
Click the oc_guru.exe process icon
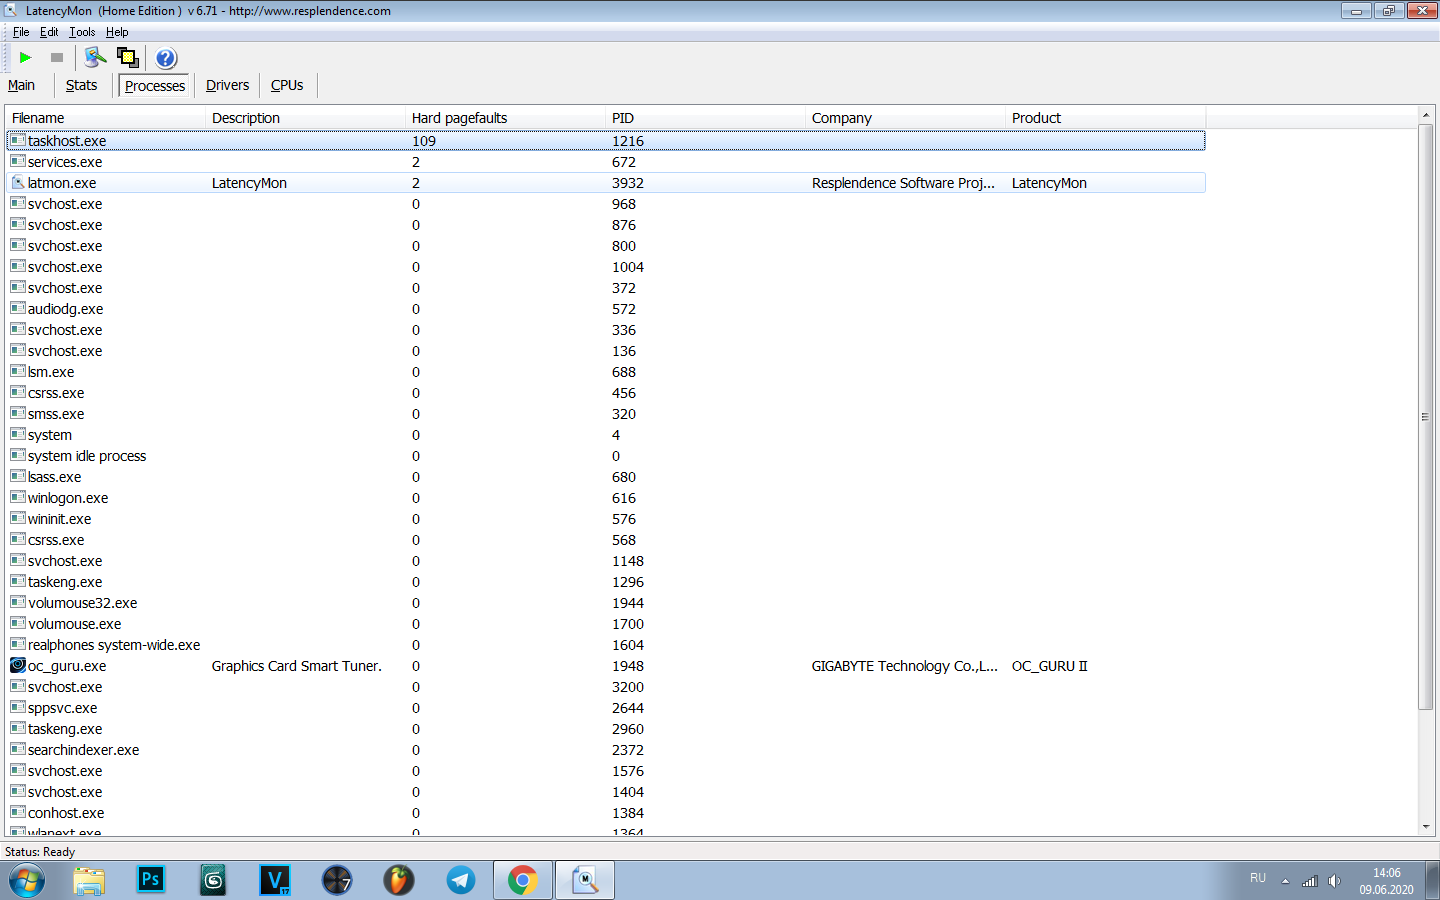[x=18, y=665]
